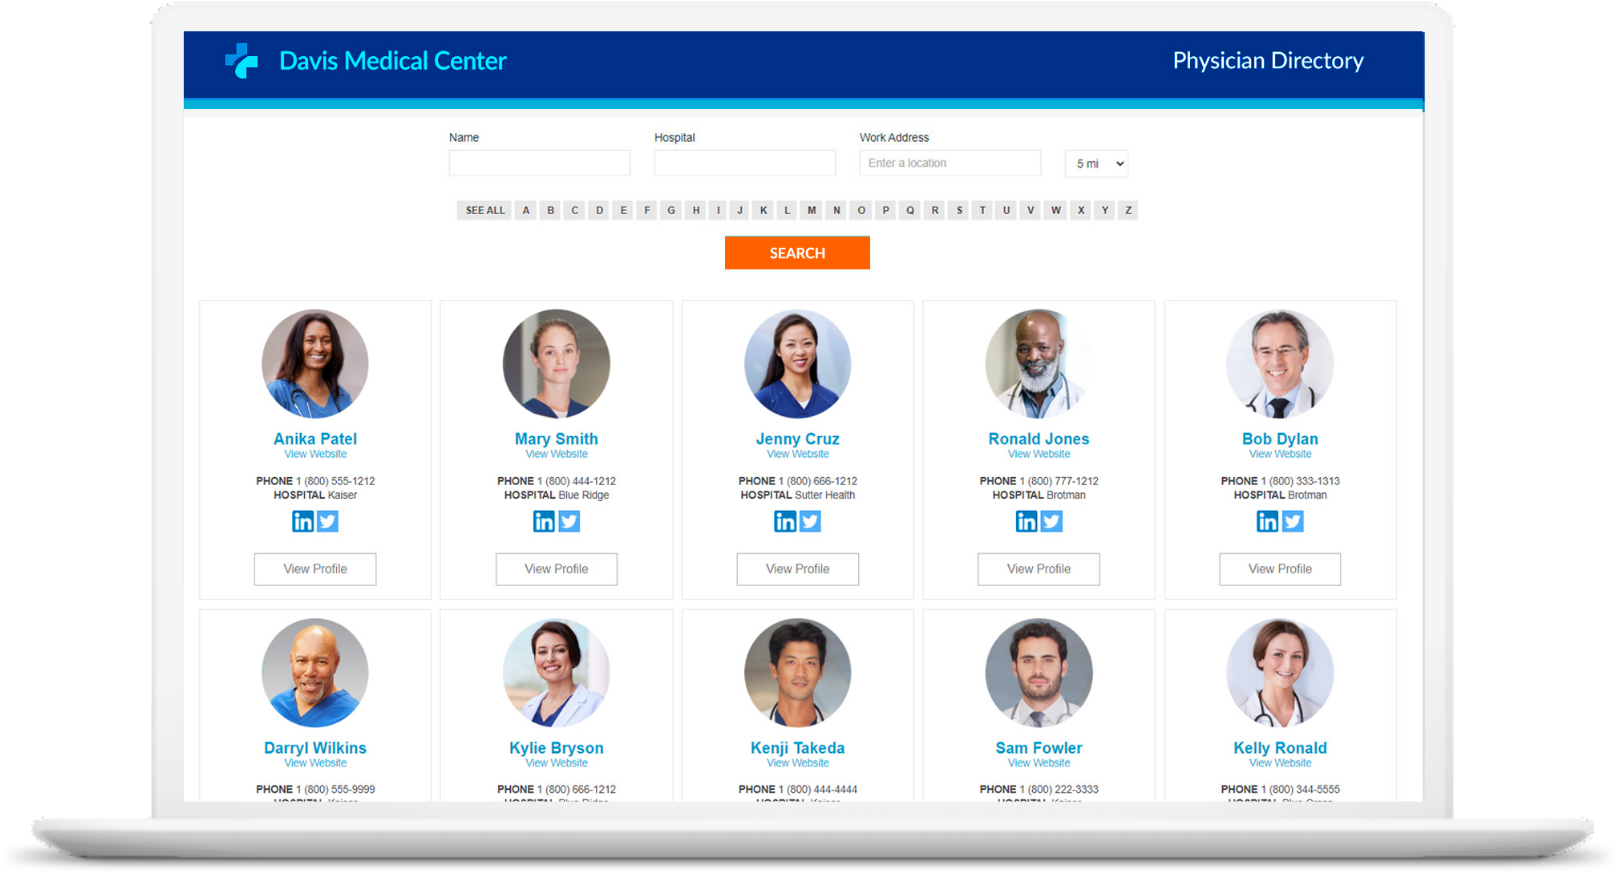Filter physicians by letter P
Viewport: 1617px width, 876px height.
885,210
